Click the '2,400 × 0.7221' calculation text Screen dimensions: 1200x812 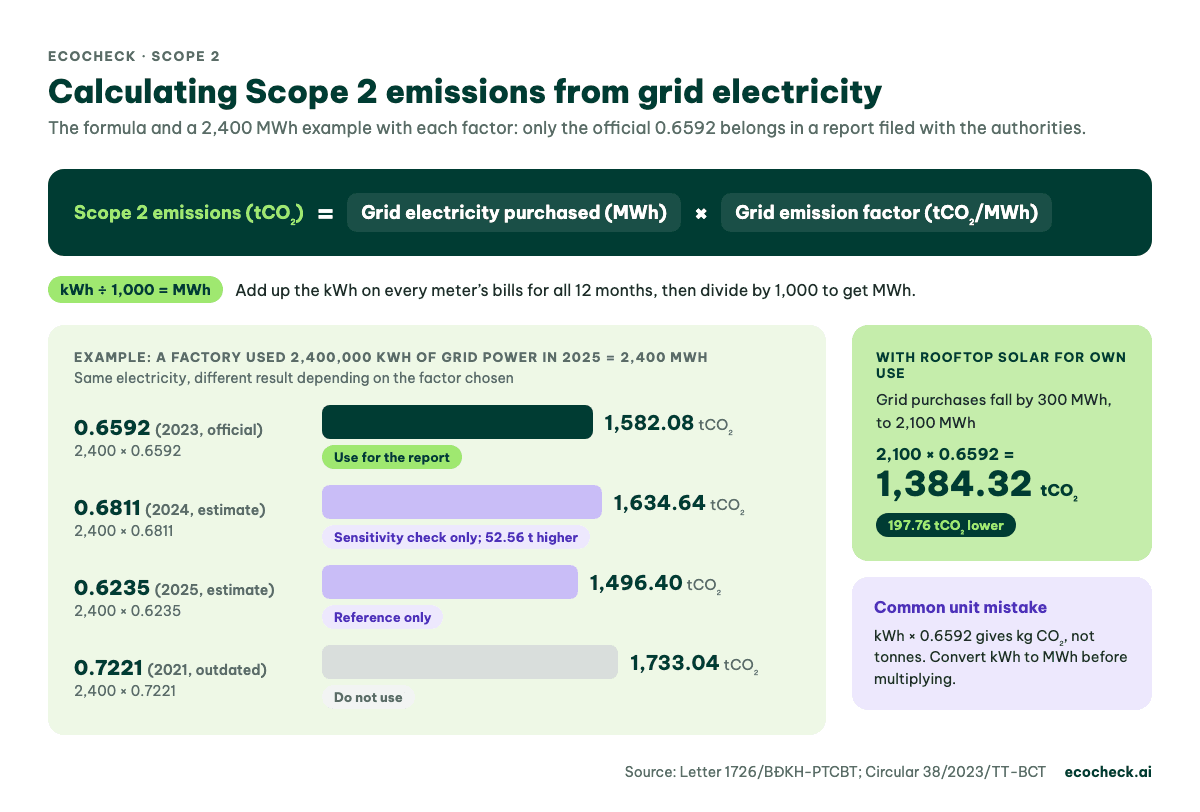tap(124, 690)
